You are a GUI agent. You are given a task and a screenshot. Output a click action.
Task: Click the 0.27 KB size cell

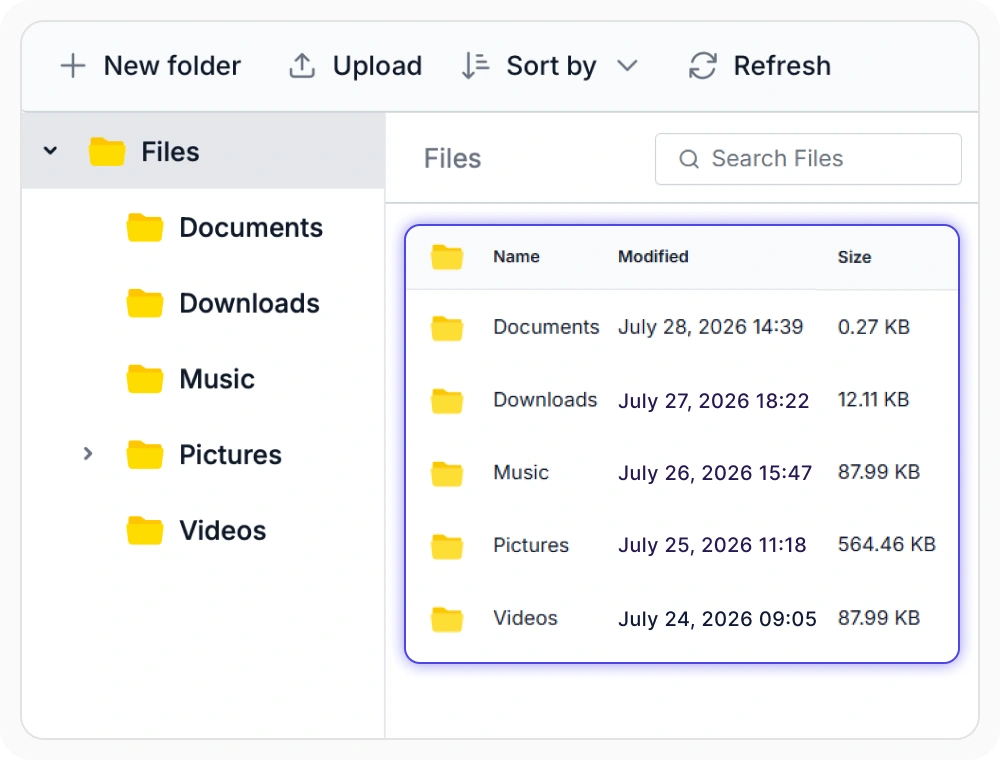[x=874, y=327]
